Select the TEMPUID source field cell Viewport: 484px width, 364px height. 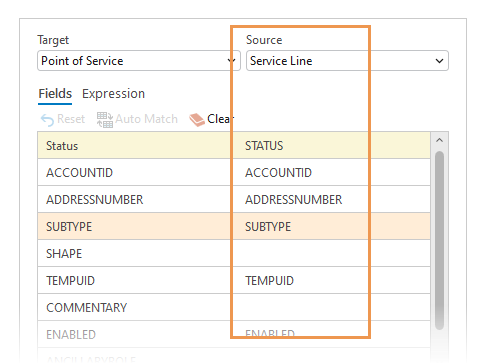pos(331,280)
